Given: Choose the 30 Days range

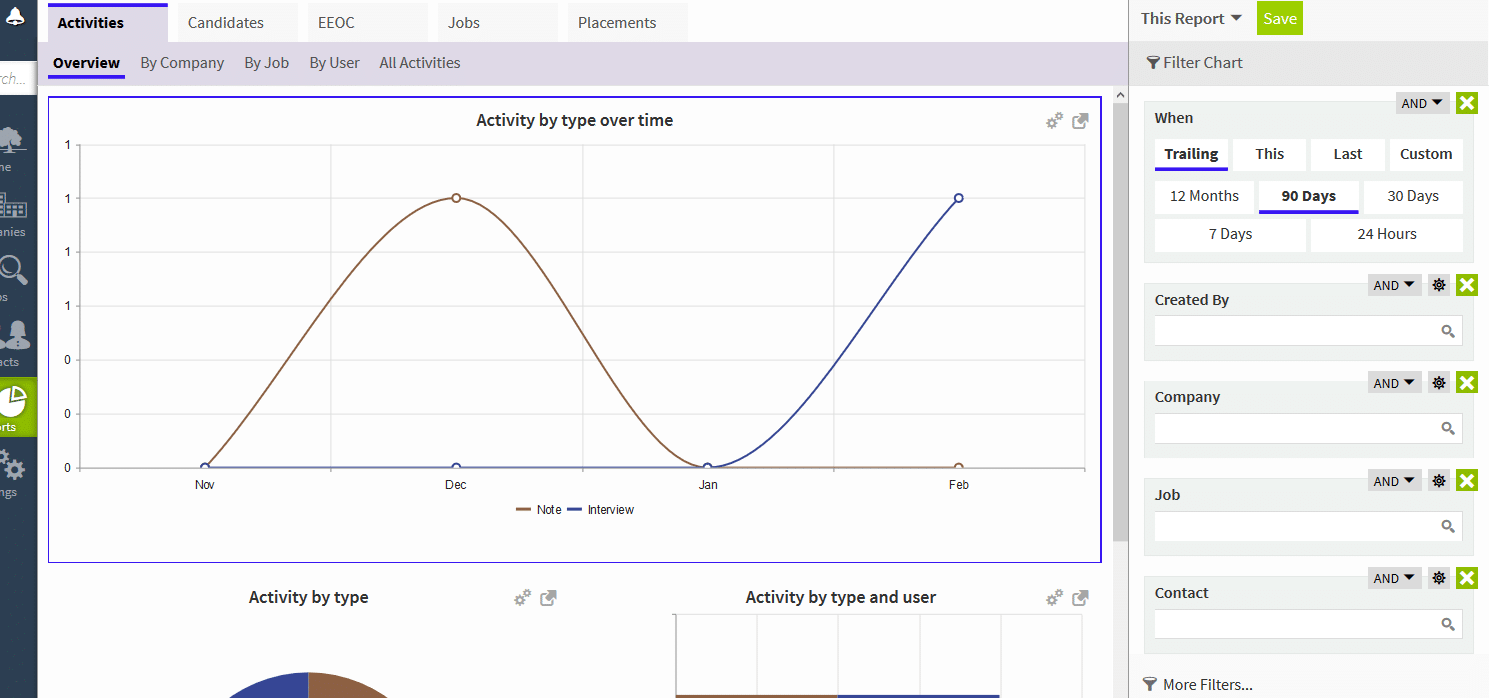Looking at the screenshot, I should coord(1413,196).
